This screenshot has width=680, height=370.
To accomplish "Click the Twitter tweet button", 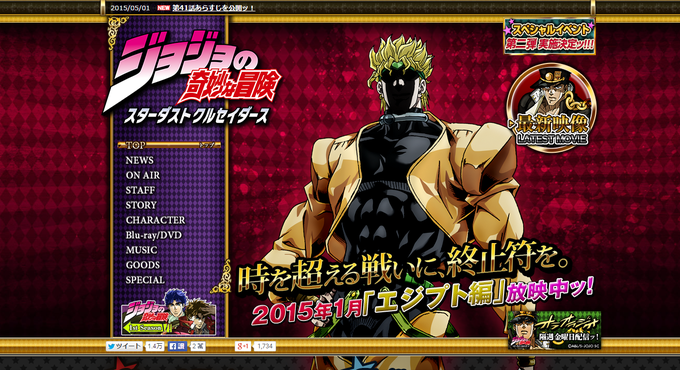I will pos(124,346).
